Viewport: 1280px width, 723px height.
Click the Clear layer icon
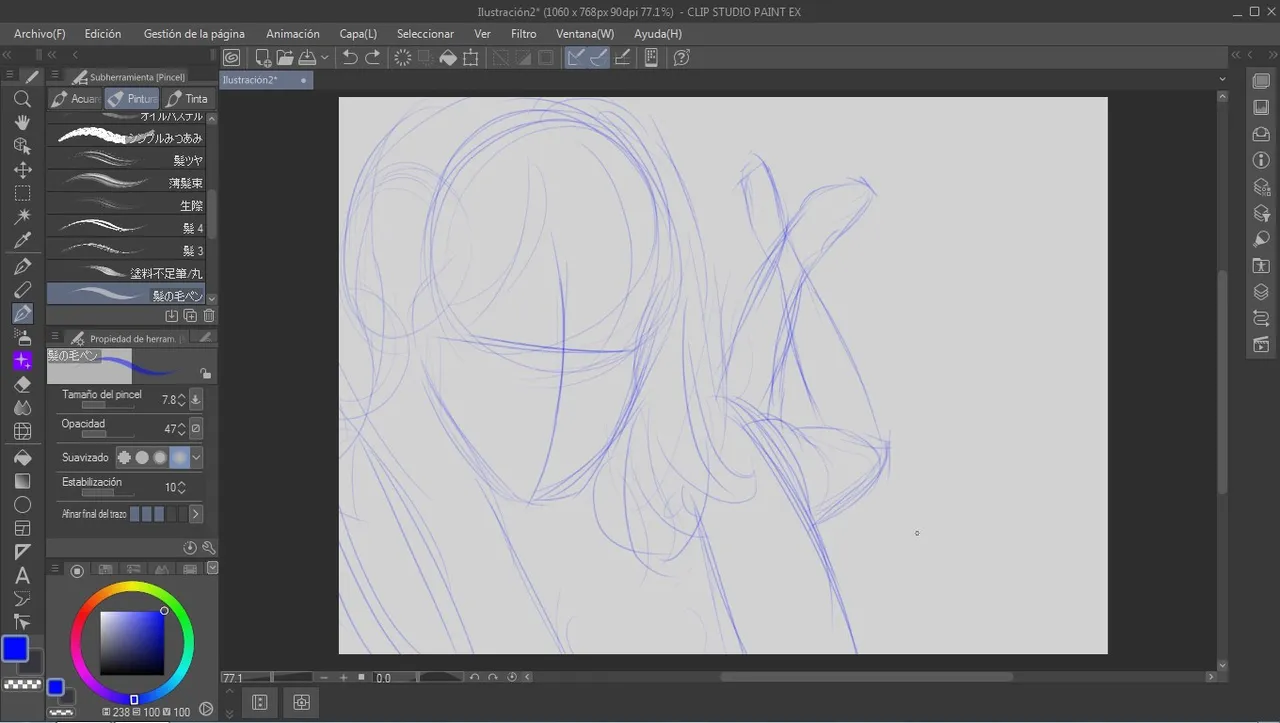(x=403, y=58)
